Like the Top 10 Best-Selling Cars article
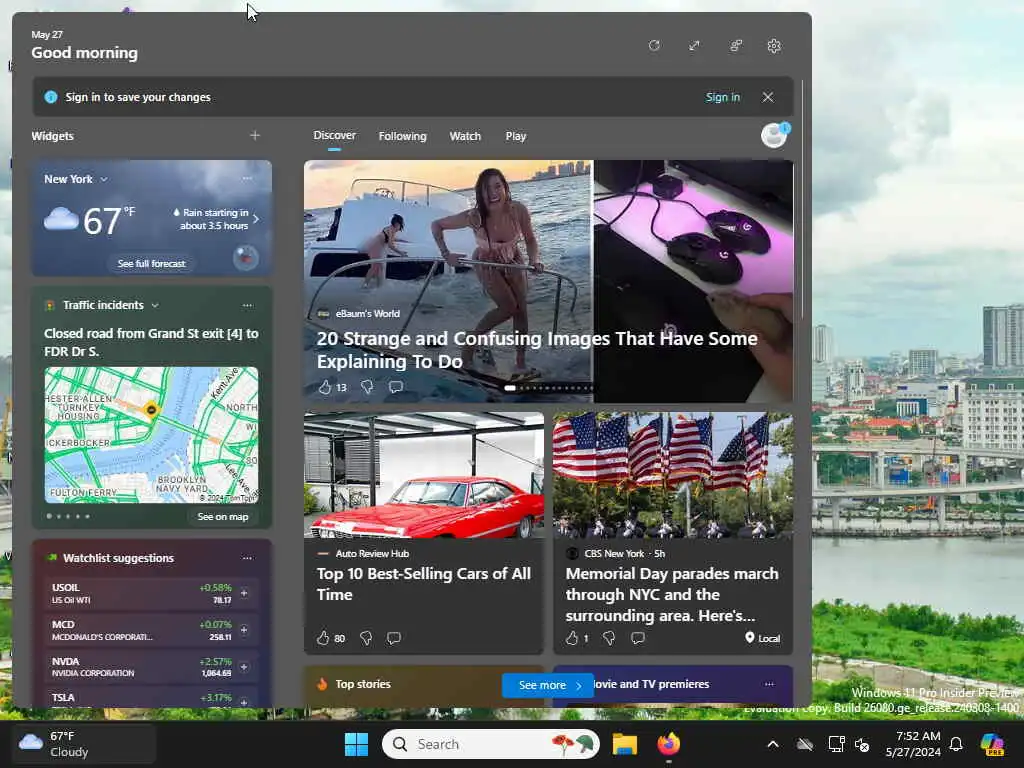 pos(323,638)
